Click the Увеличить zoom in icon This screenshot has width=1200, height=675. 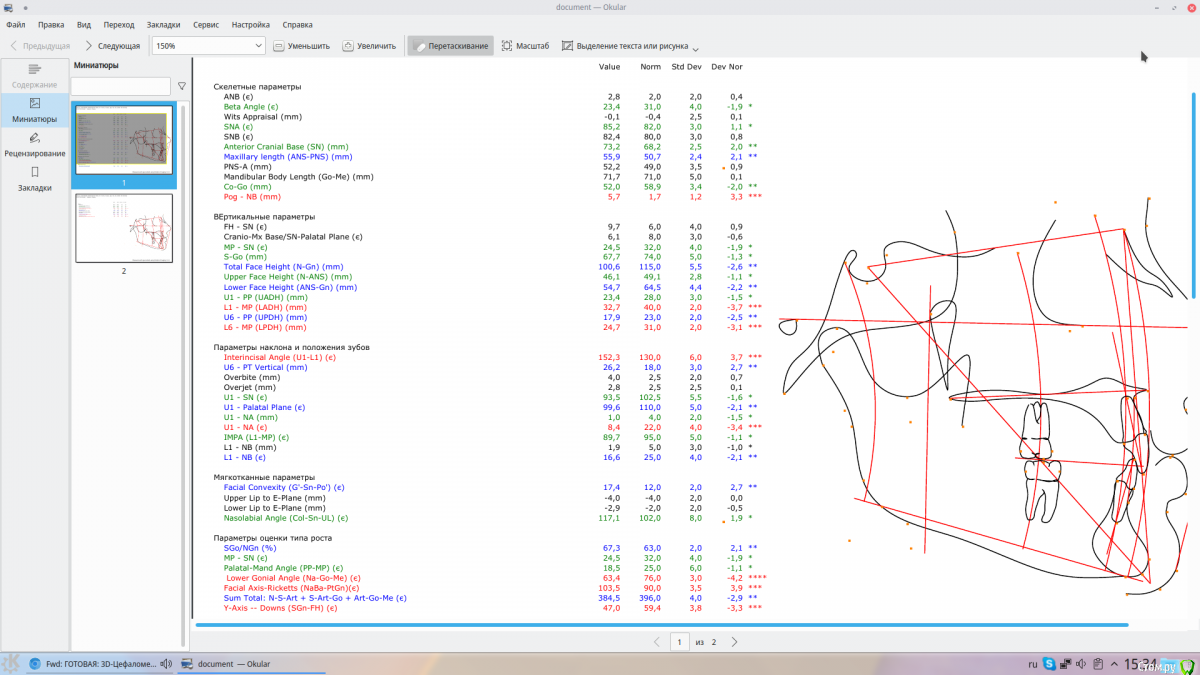348,46
